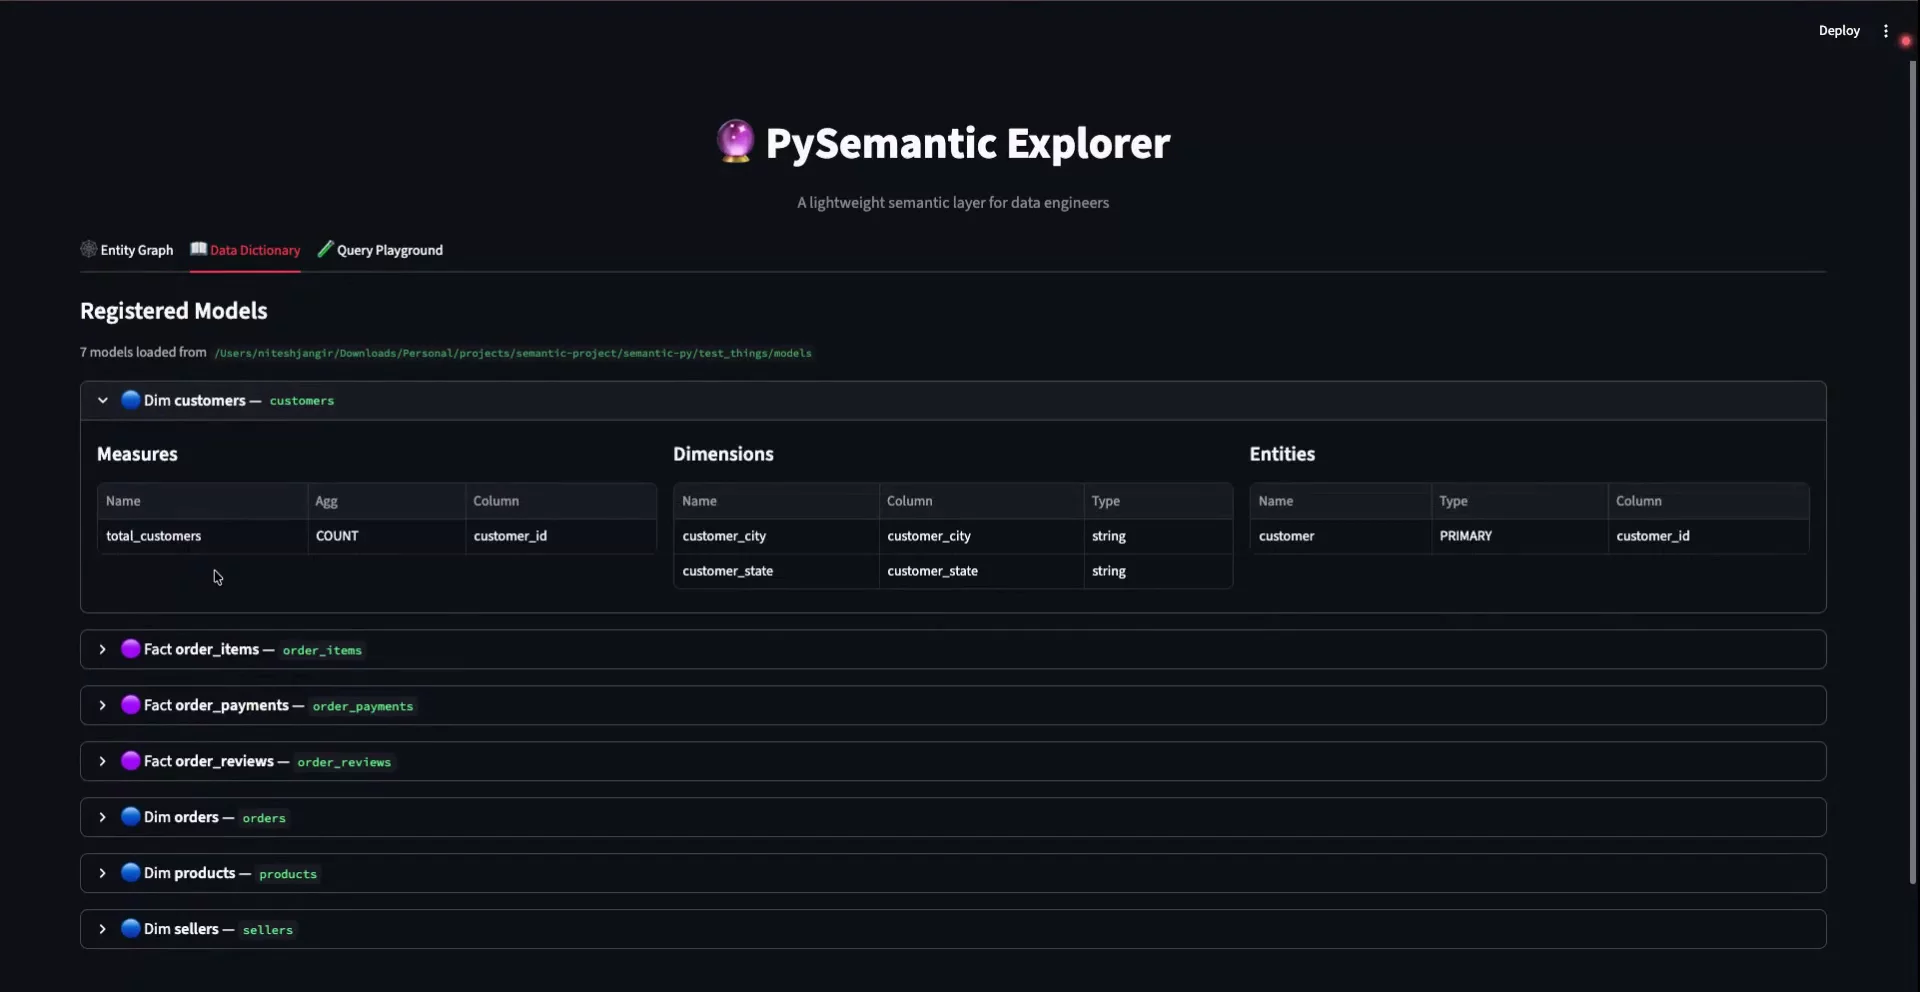Click blue circle beside Dim sellers
1920x992 pixels.
point(130,929)
